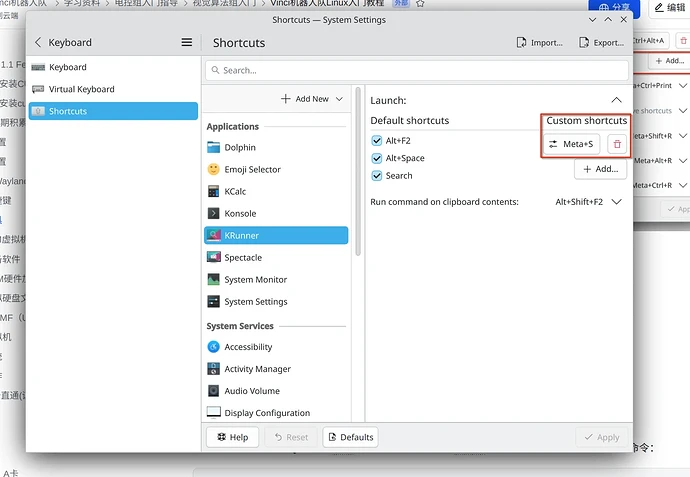Click the Defaults button
Viewport: 690px width, 477px height.
tap(349, 437)
